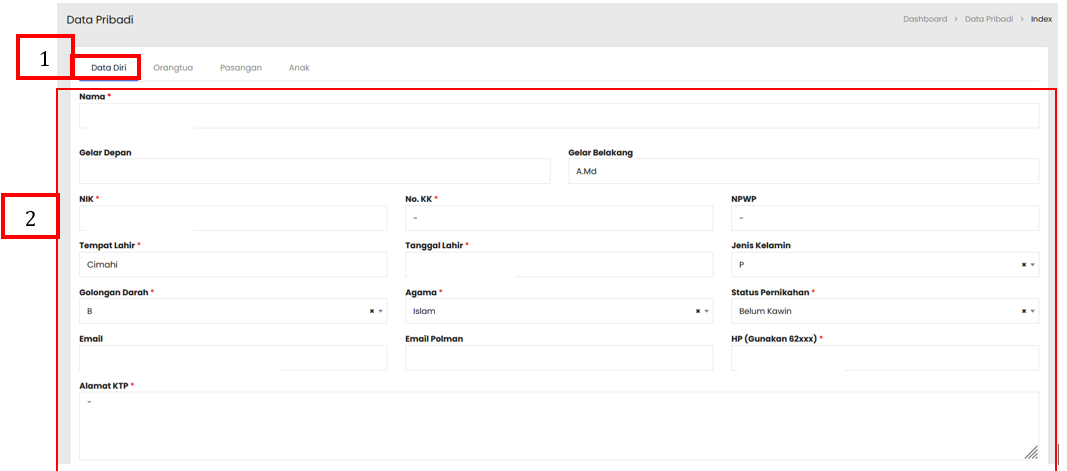Open the Pasangan tab
This screenshot has height=471, width=1067.
coord(241,68)
